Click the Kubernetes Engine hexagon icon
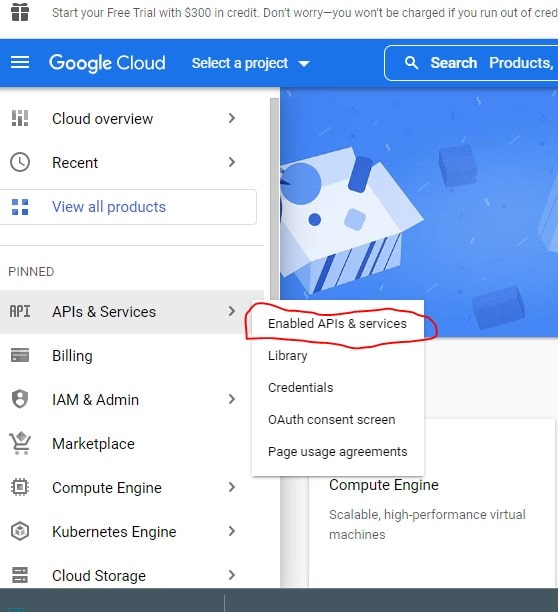Image resolution: width=558 pixels, height=612 pixels. [x=20, y=531]
